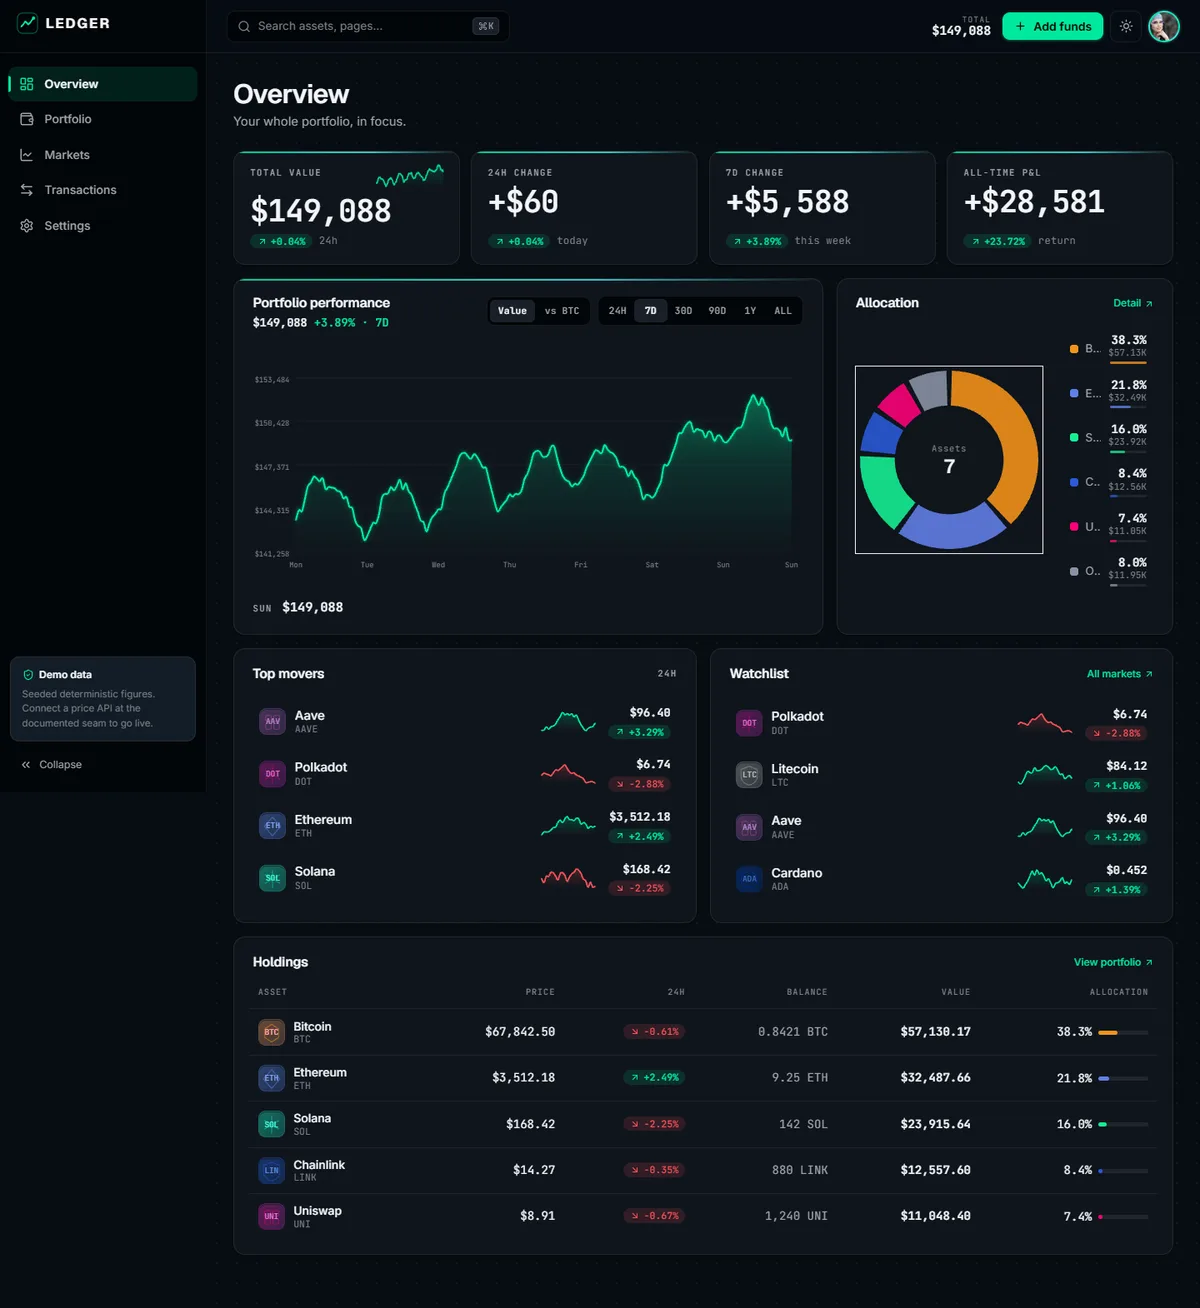The image size is (1200, 1308).
Task: Open Overview in the sidebar
Action: point(103,84)
